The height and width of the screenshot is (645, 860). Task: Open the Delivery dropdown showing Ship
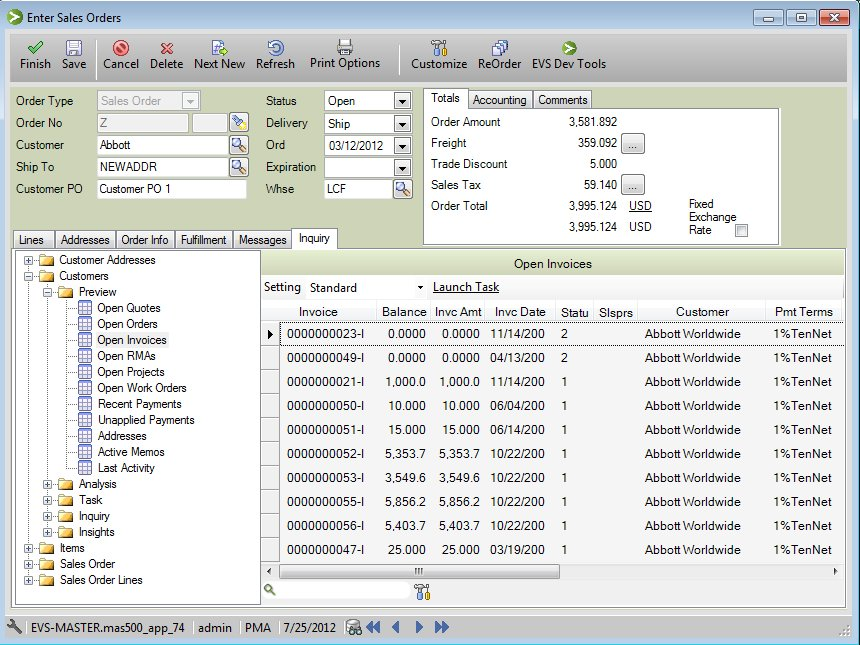[x=400, y=123]
